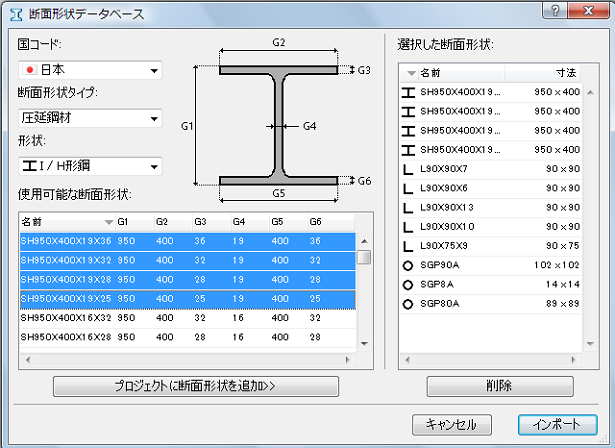Screen dimensions: 615x448
Task: Click the pipe icon beside SGP8A
Action: pos(408,285)
